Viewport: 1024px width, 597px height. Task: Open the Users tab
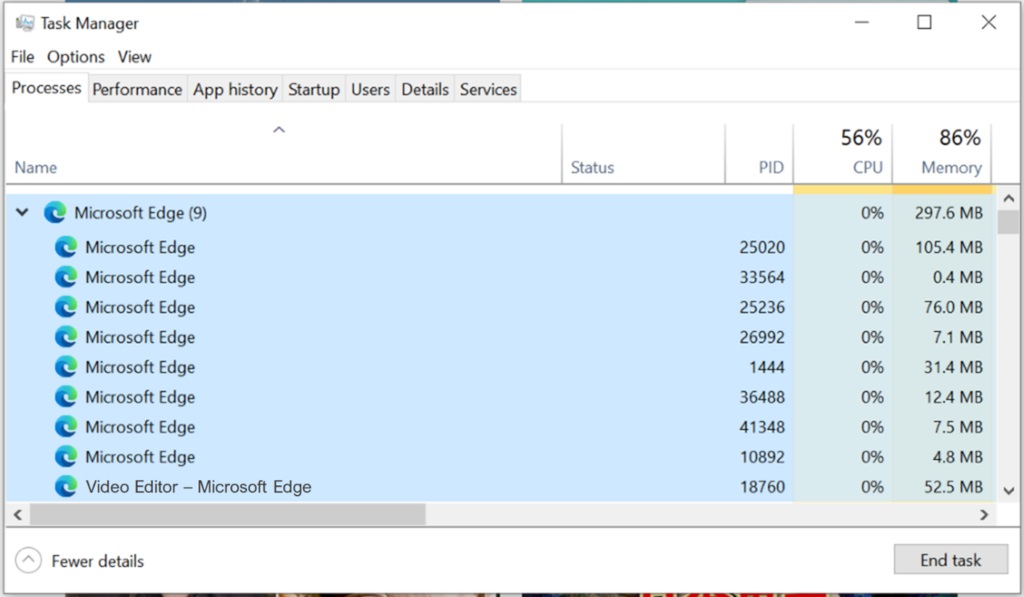tap(370, 89)
